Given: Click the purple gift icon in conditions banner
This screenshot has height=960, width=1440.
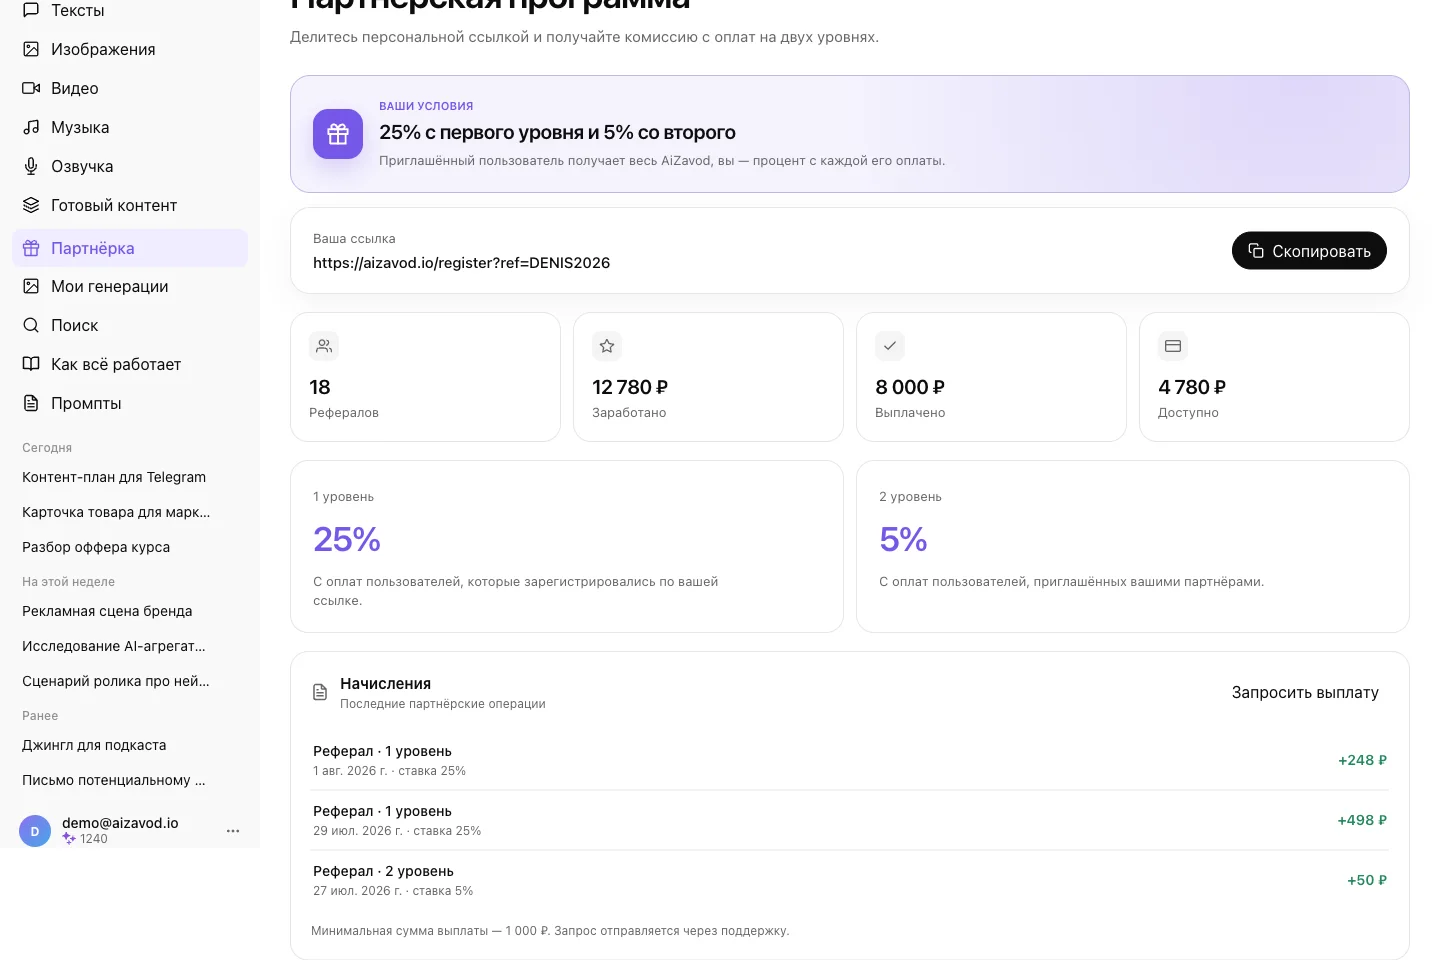Looking at the screenshot, I should 338,134.
